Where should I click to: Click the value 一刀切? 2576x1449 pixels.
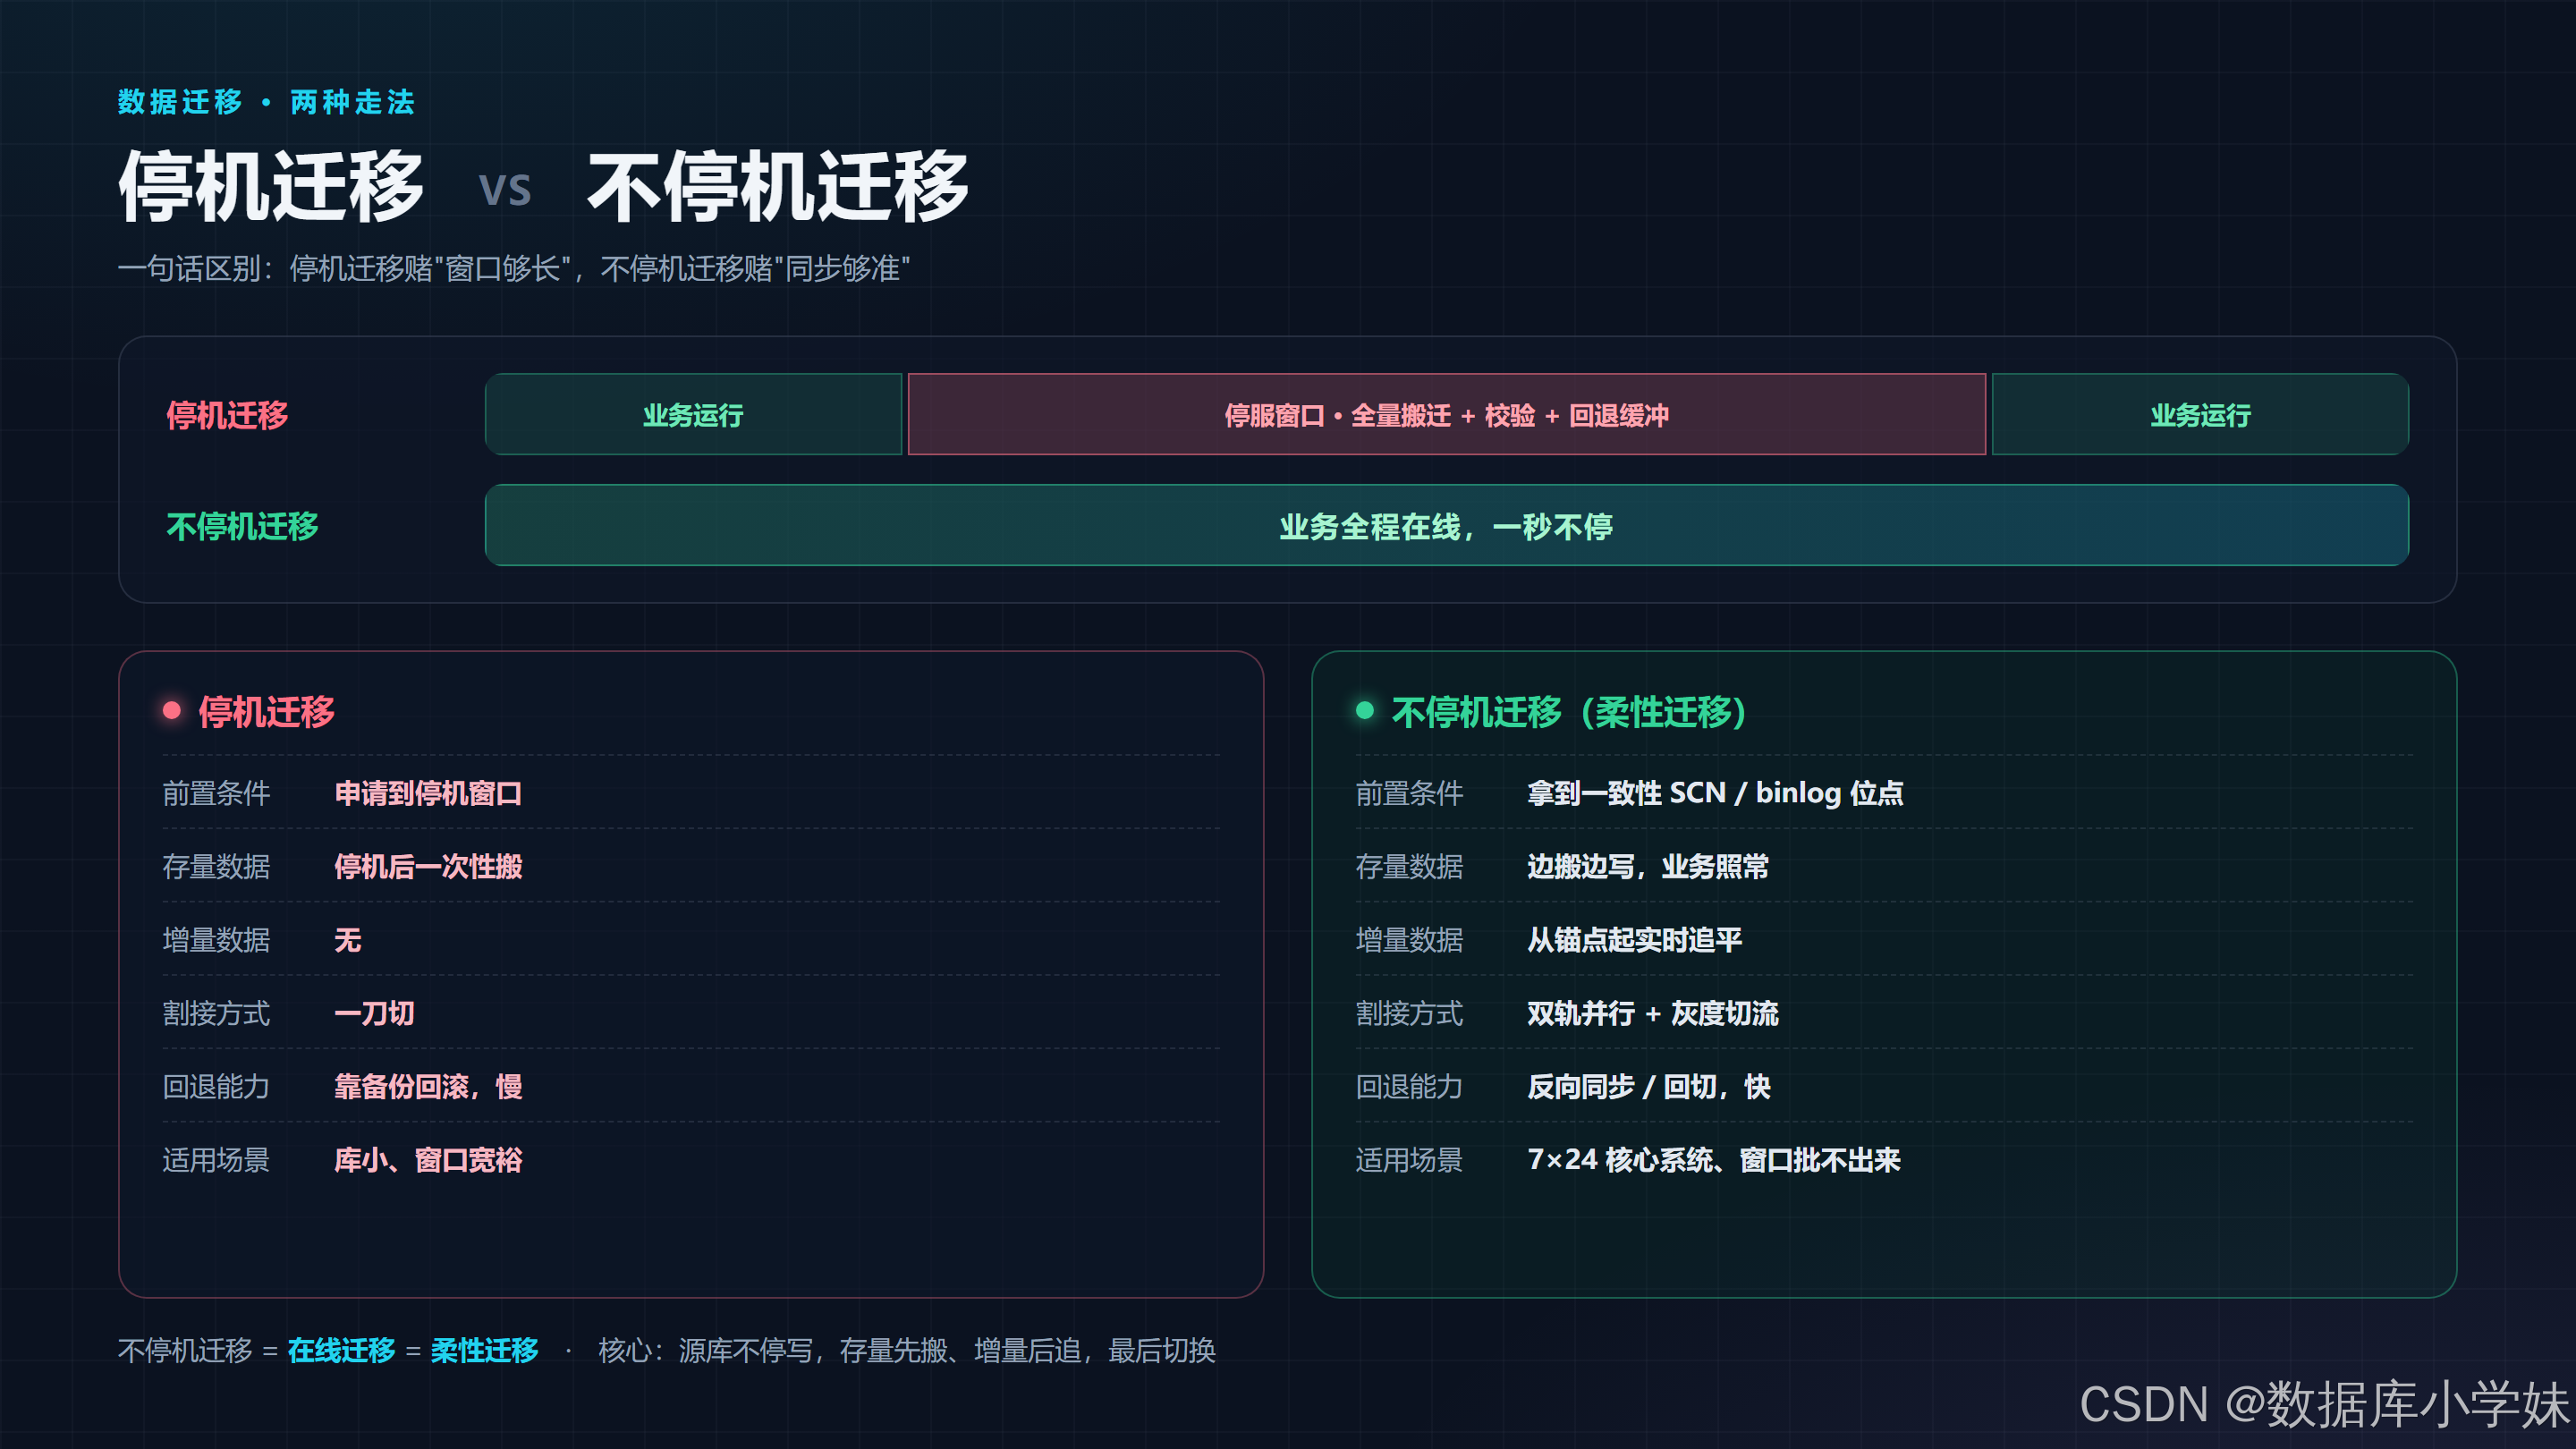pos(374,1013)
